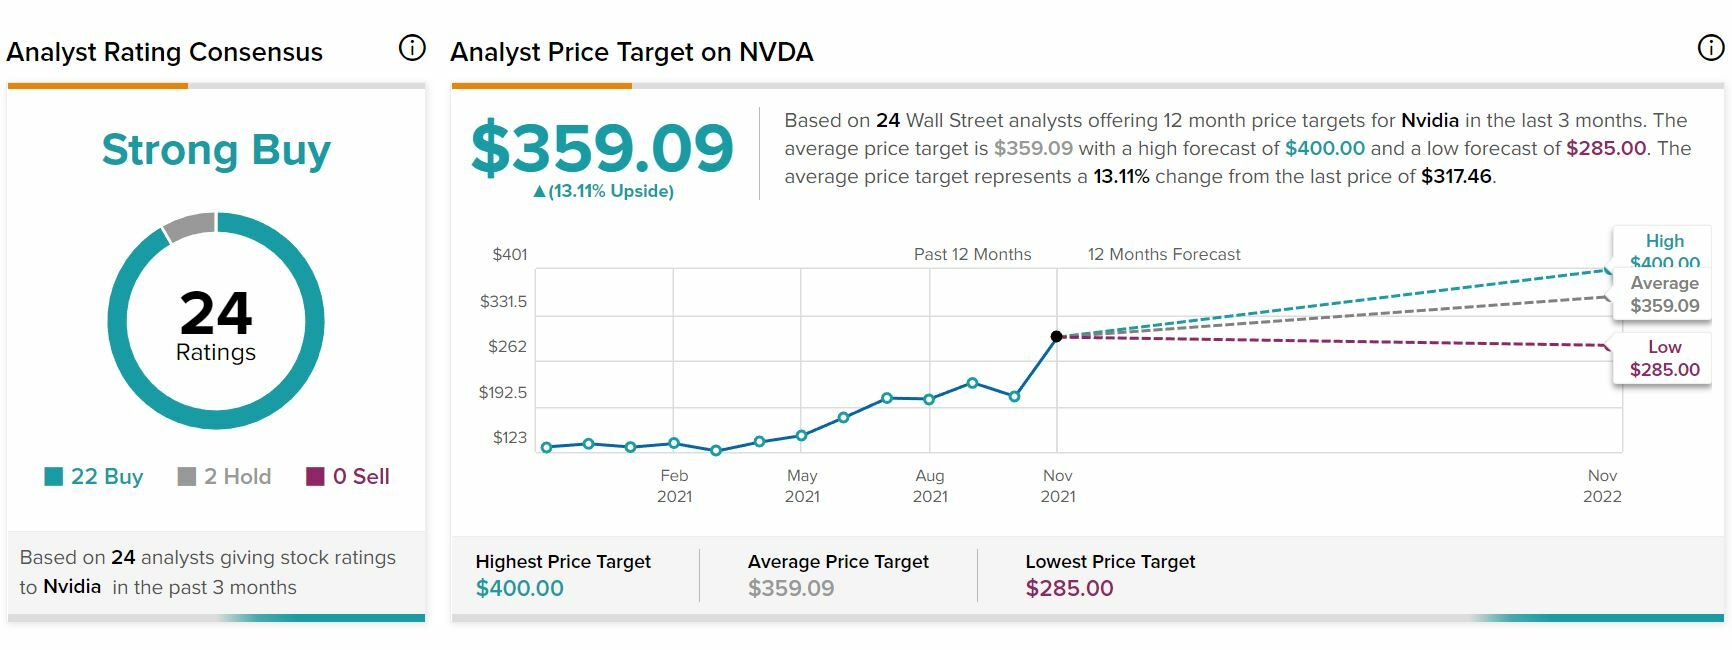Screen dimensions: 1732x650
Task: Click info icon beside Analyst Rating Consensus
Action: [412, 48]
